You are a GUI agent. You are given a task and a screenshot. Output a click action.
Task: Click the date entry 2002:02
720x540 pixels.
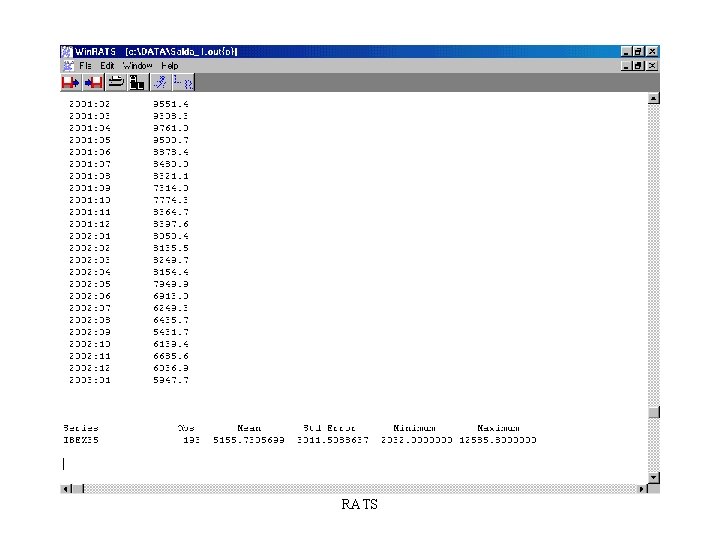[90, 248]
